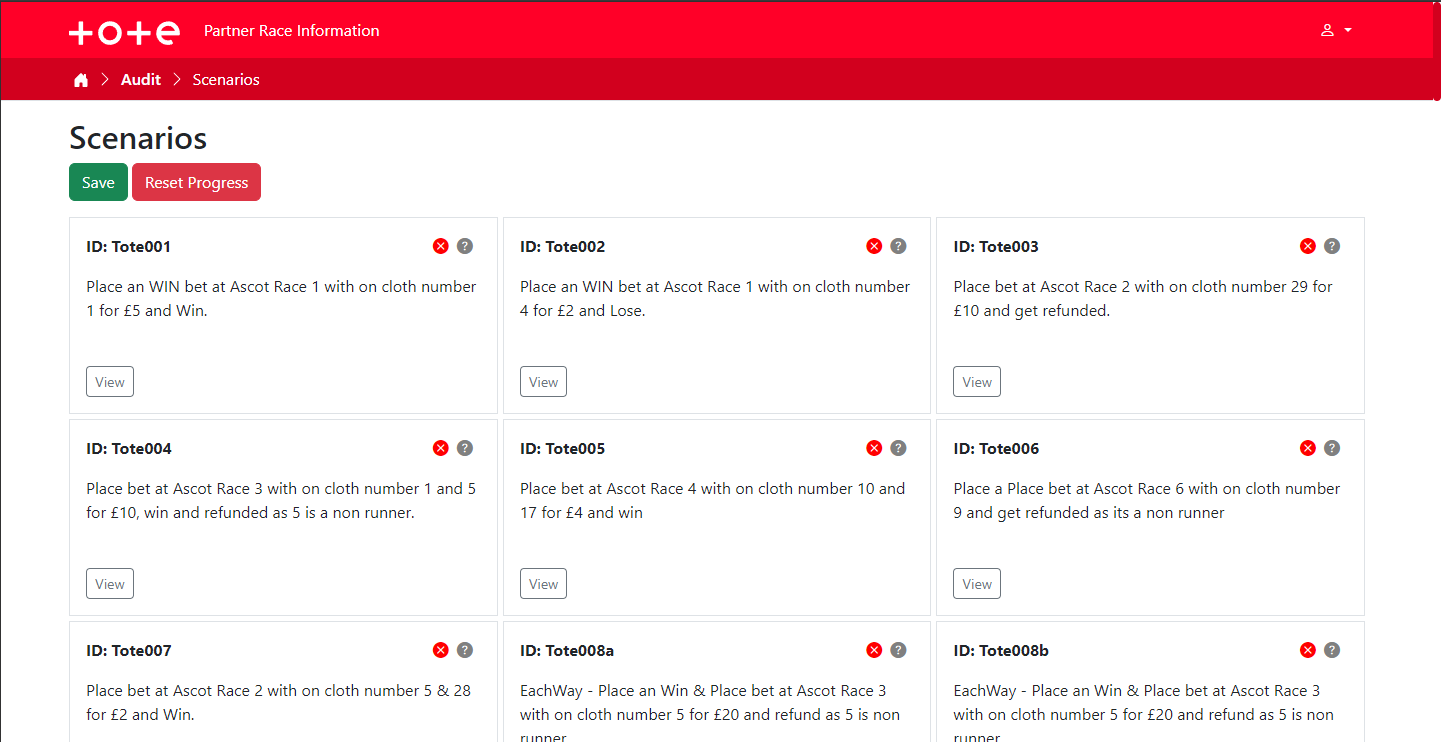Click the red cross icon on Tote006
The height and width of the screenshot is (742, 1441).
pos(1308,448)
